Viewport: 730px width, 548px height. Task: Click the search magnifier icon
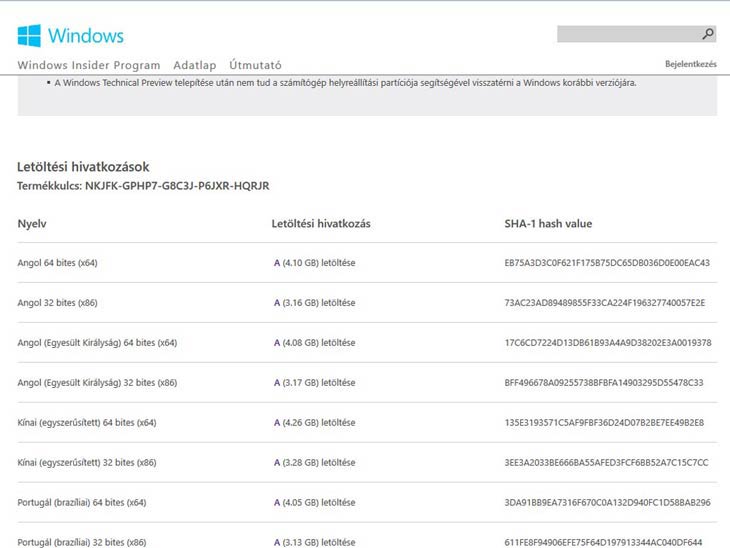pos(708,34)
